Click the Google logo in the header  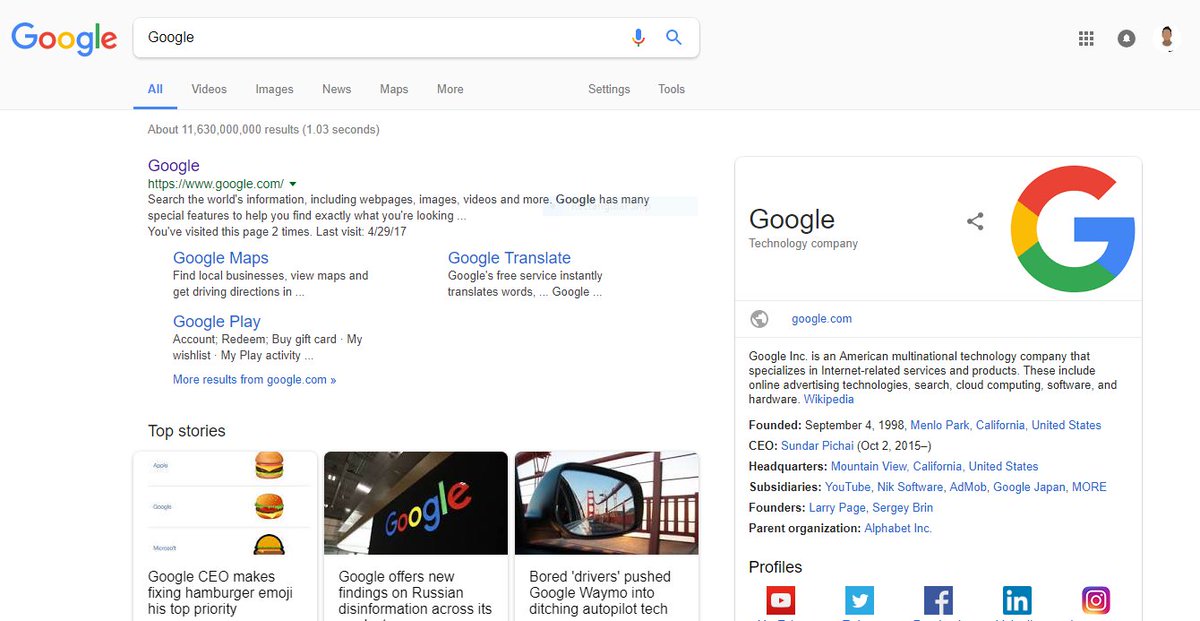[x=64, y=39]
